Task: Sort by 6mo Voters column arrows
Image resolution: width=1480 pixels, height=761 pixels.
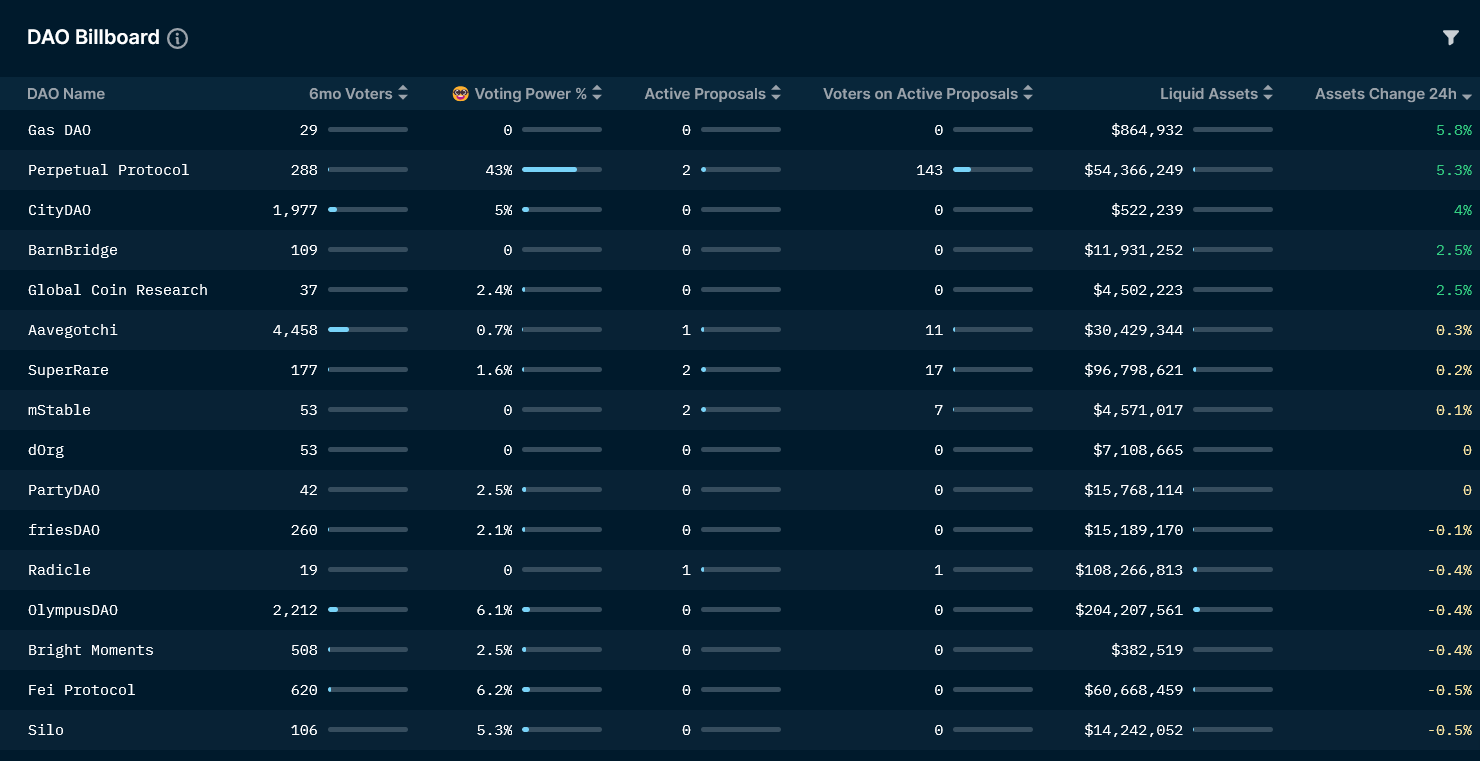Action: click(403, 93)
